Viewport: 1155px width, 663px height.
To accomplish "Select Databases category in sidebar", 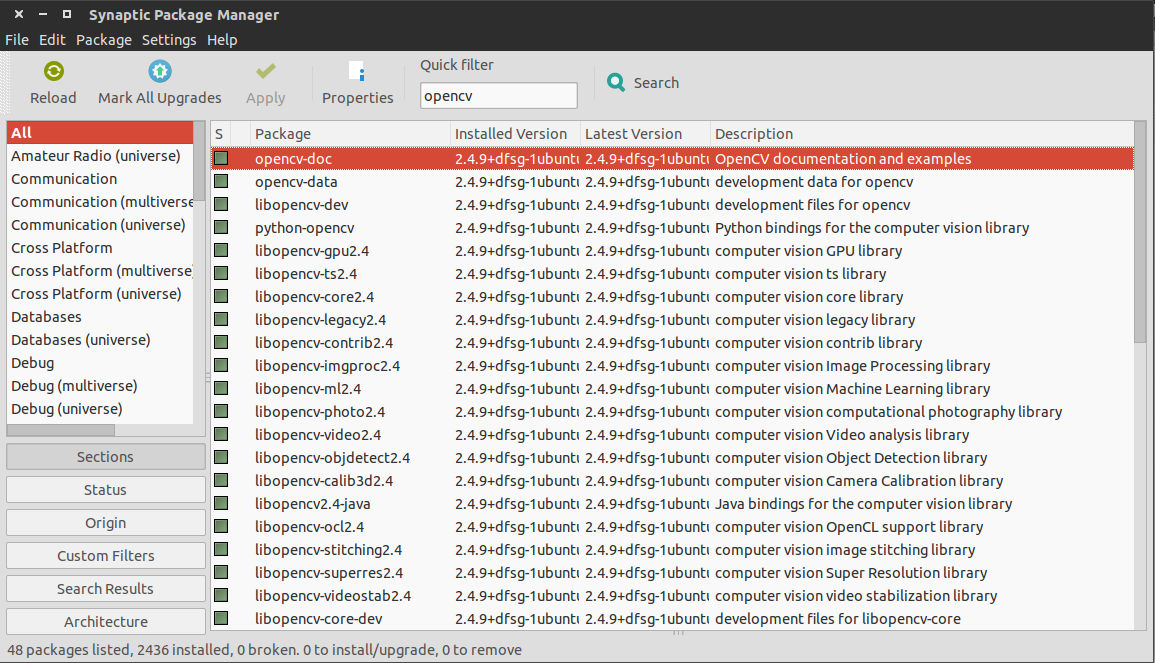I will point(47,317).
